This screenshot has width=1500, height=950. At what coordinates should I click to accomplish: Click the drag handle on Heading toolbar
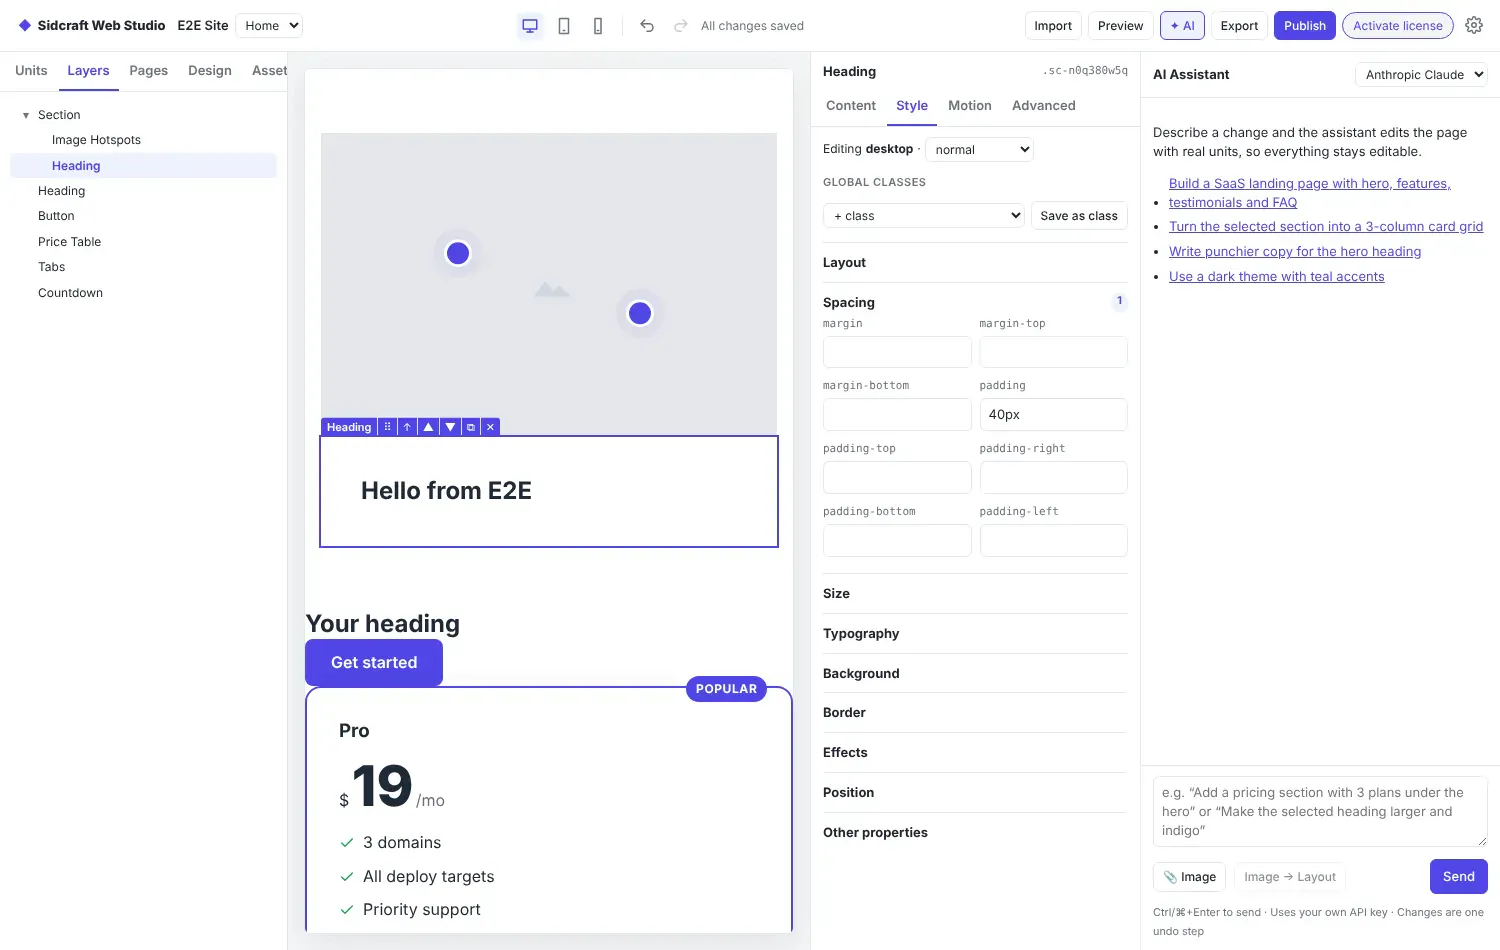388,427
